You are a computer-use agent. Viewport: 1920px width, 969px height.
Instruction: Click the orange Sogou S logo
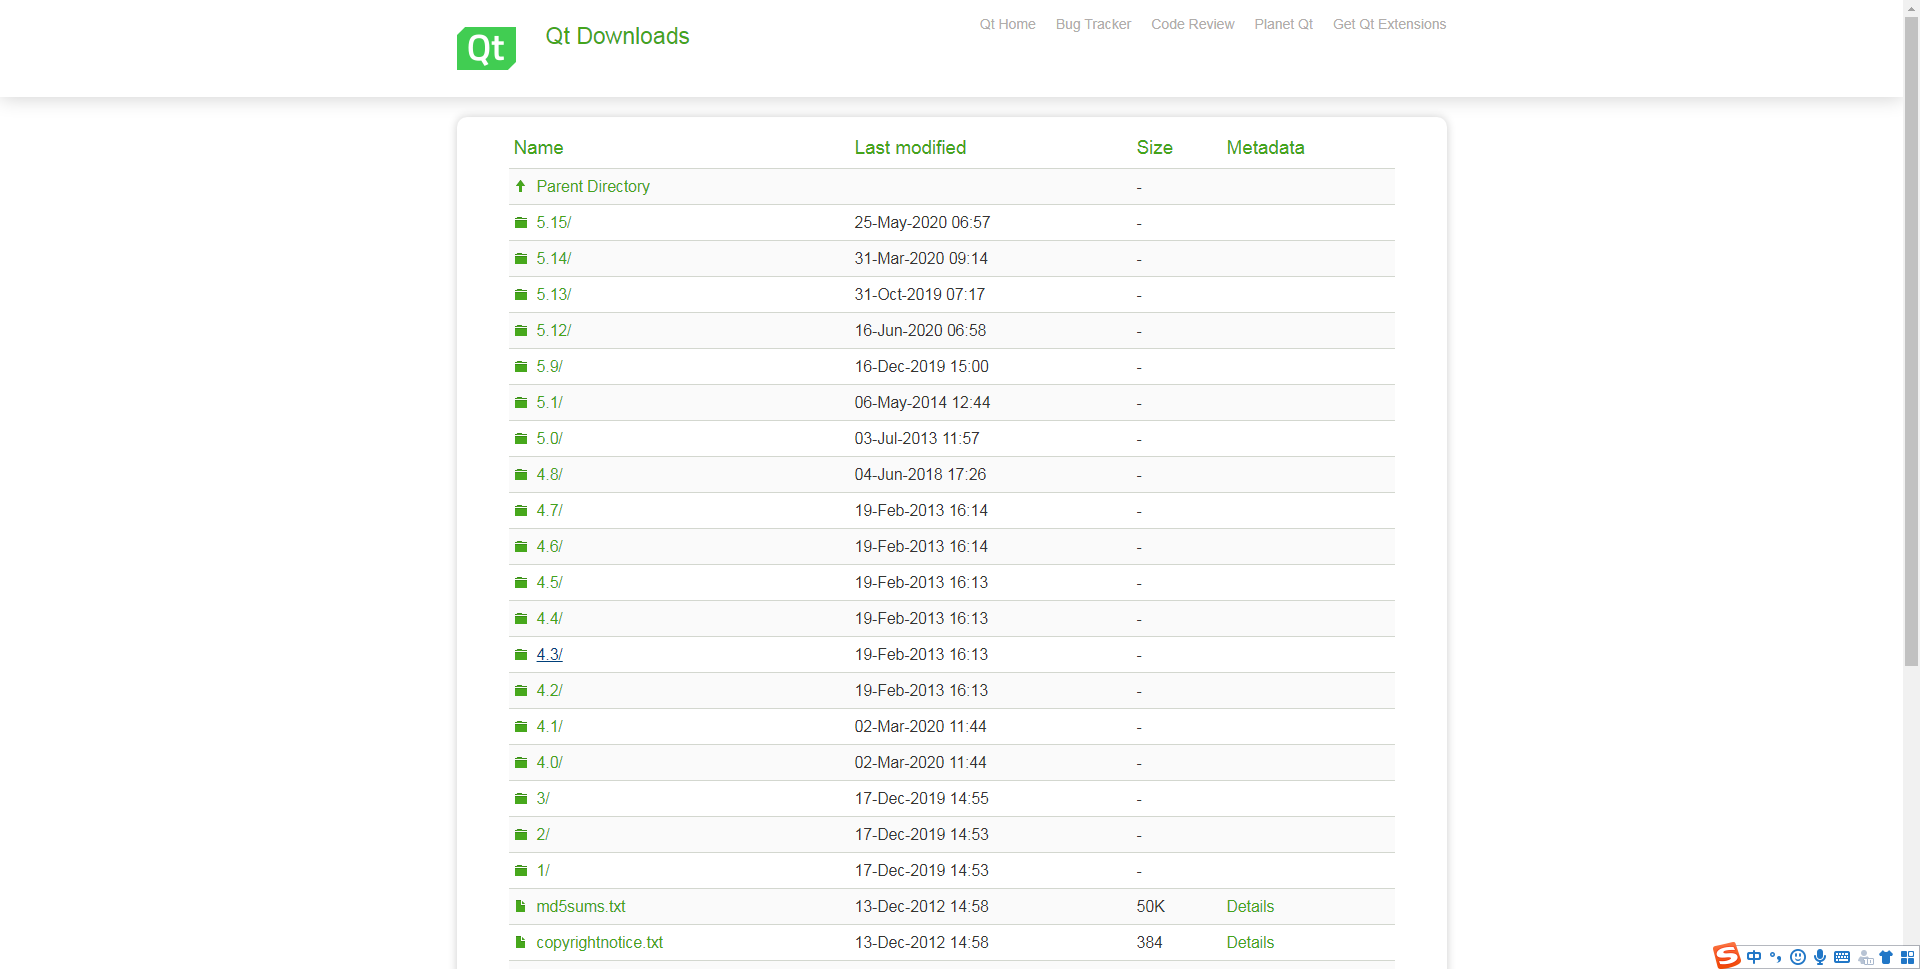pyautogui.click(x=1726, y=956)
